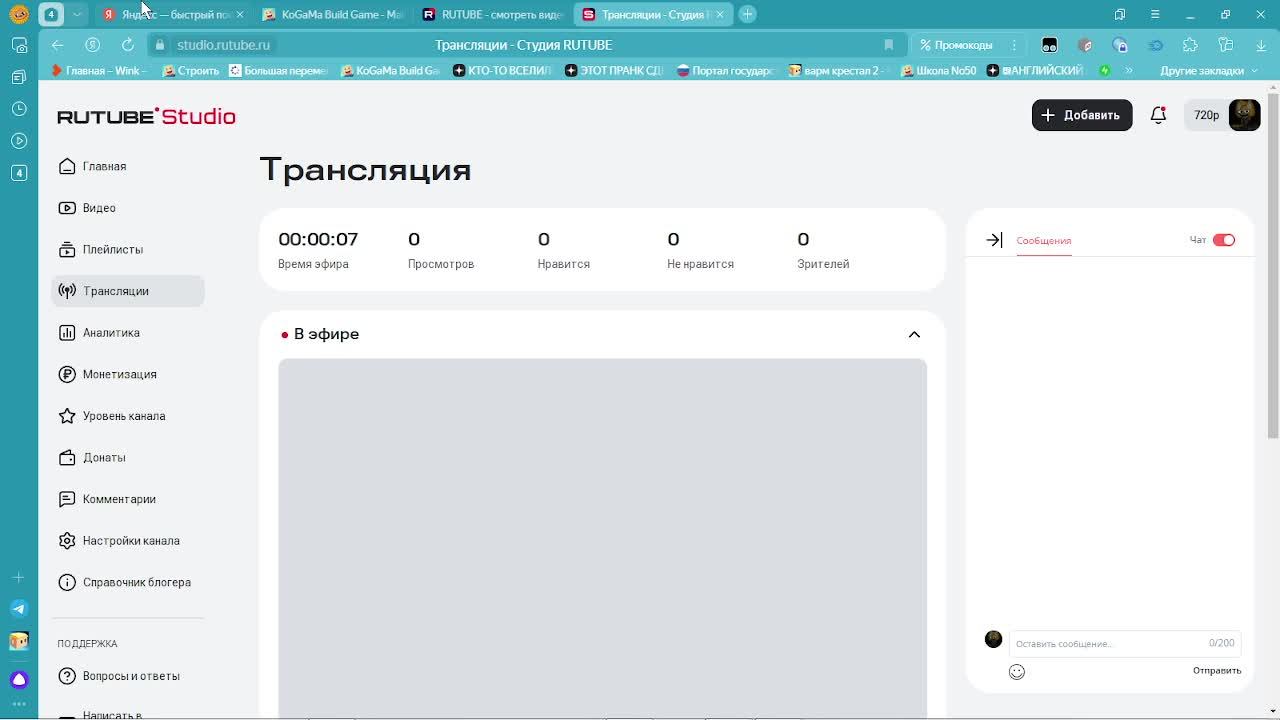The image size is (1280, 720).
Task: Open the Главная page in sidebar
Action: click(128, 166)
